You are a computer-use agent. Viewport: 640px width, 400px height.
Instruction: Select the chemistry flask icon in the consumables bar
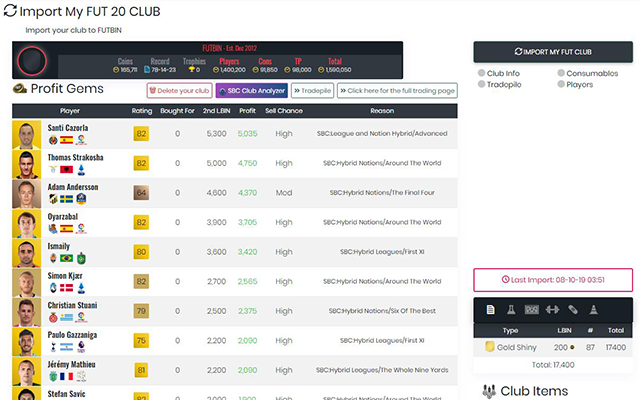pyautogui.click(x=511, y=310)
